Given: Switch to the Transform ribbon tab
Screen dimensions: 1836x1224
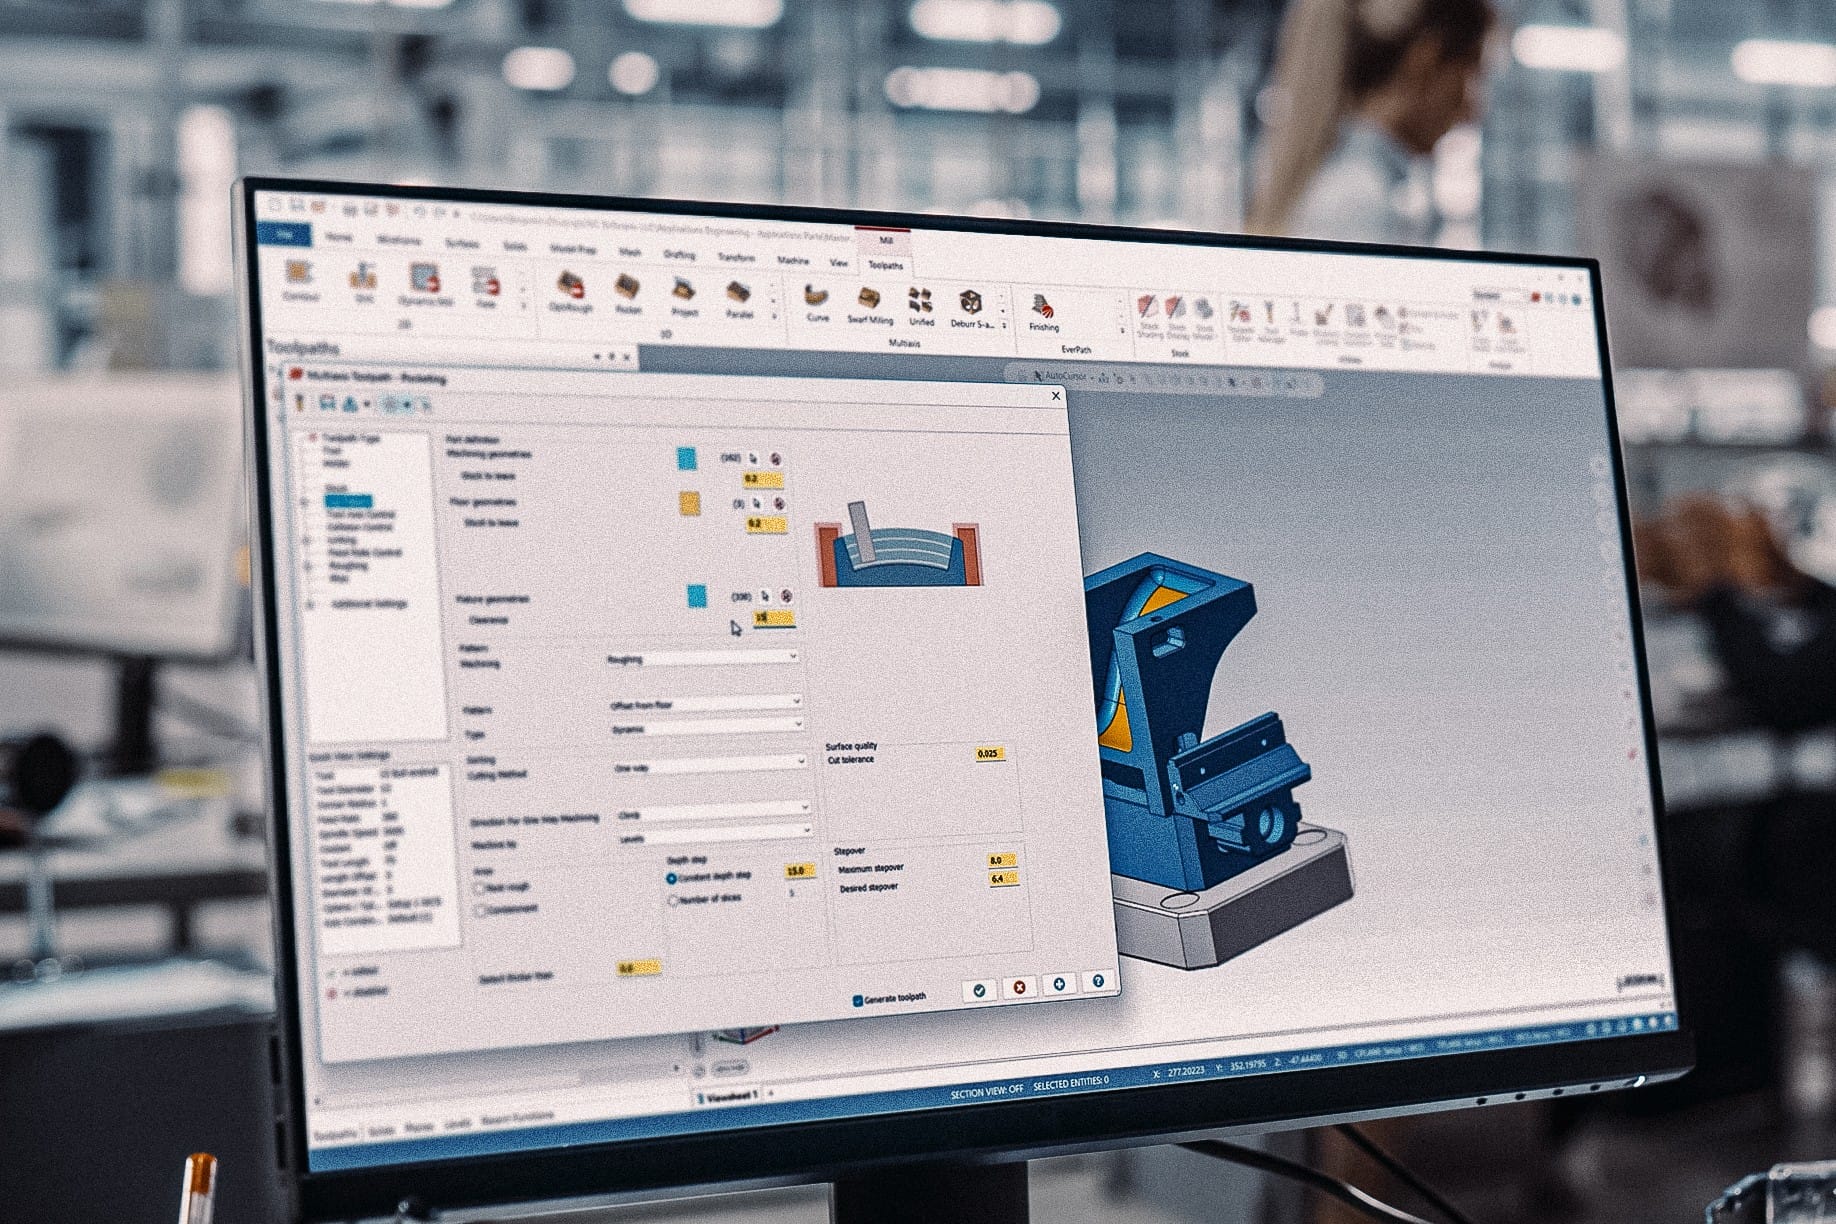Looking at the screenshot, I should (x=736, y=257).
